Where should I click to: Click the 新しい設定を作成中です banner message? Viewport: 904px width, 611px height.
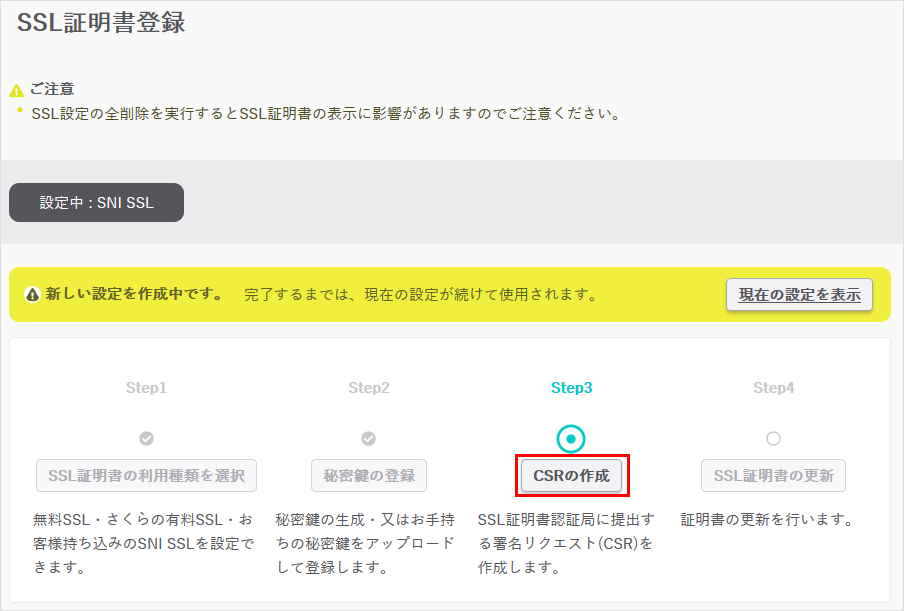(x=134, y=295)
